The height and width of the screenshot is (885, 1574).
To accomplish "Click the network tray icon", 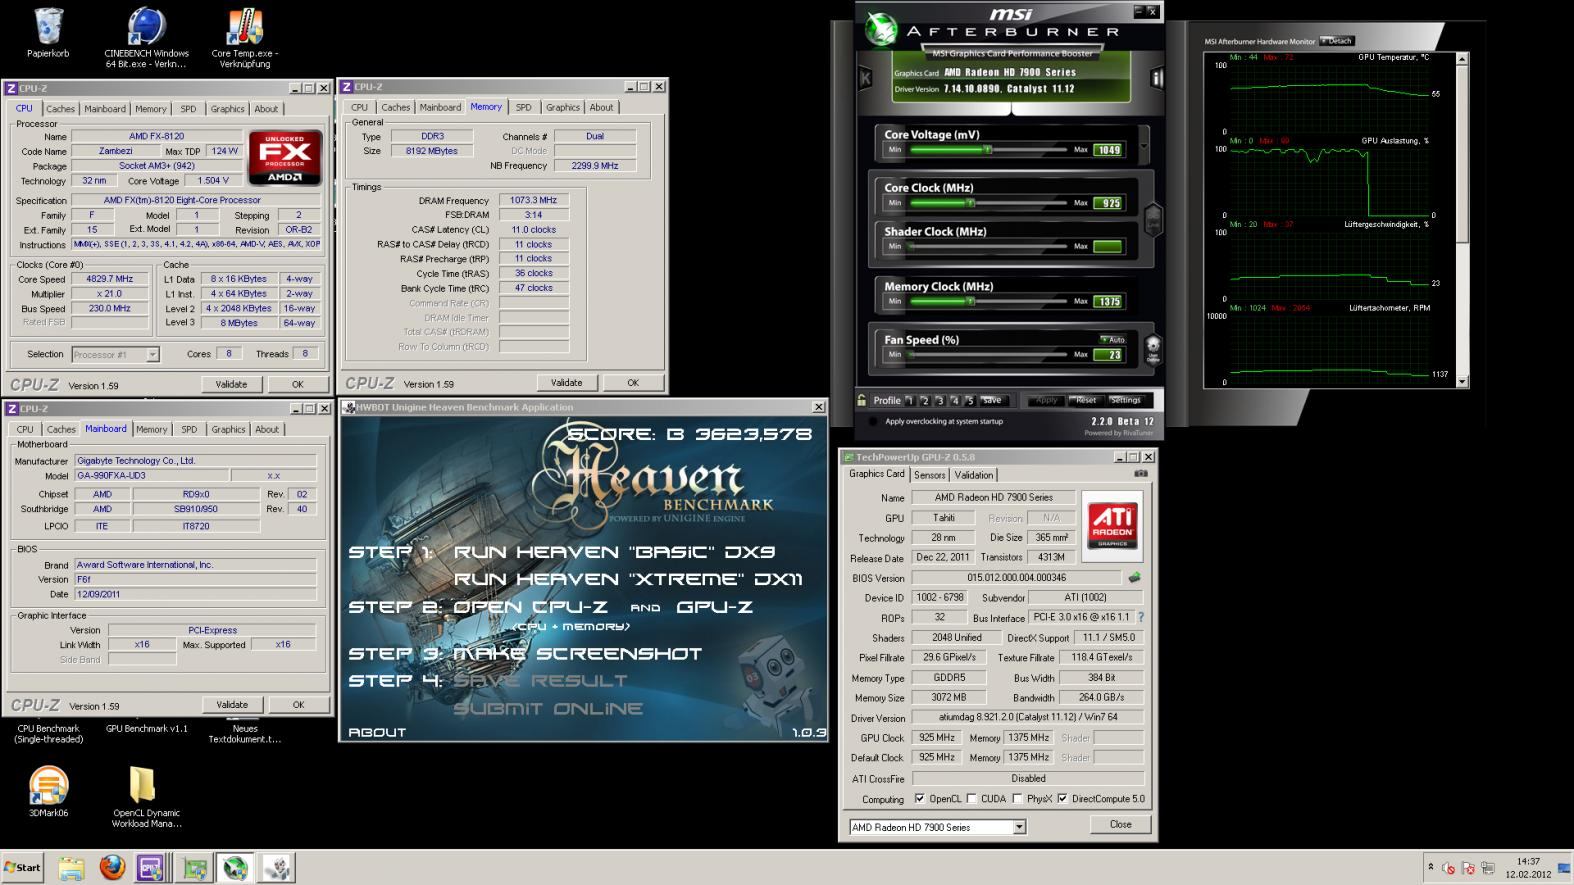I will 1488,867.
